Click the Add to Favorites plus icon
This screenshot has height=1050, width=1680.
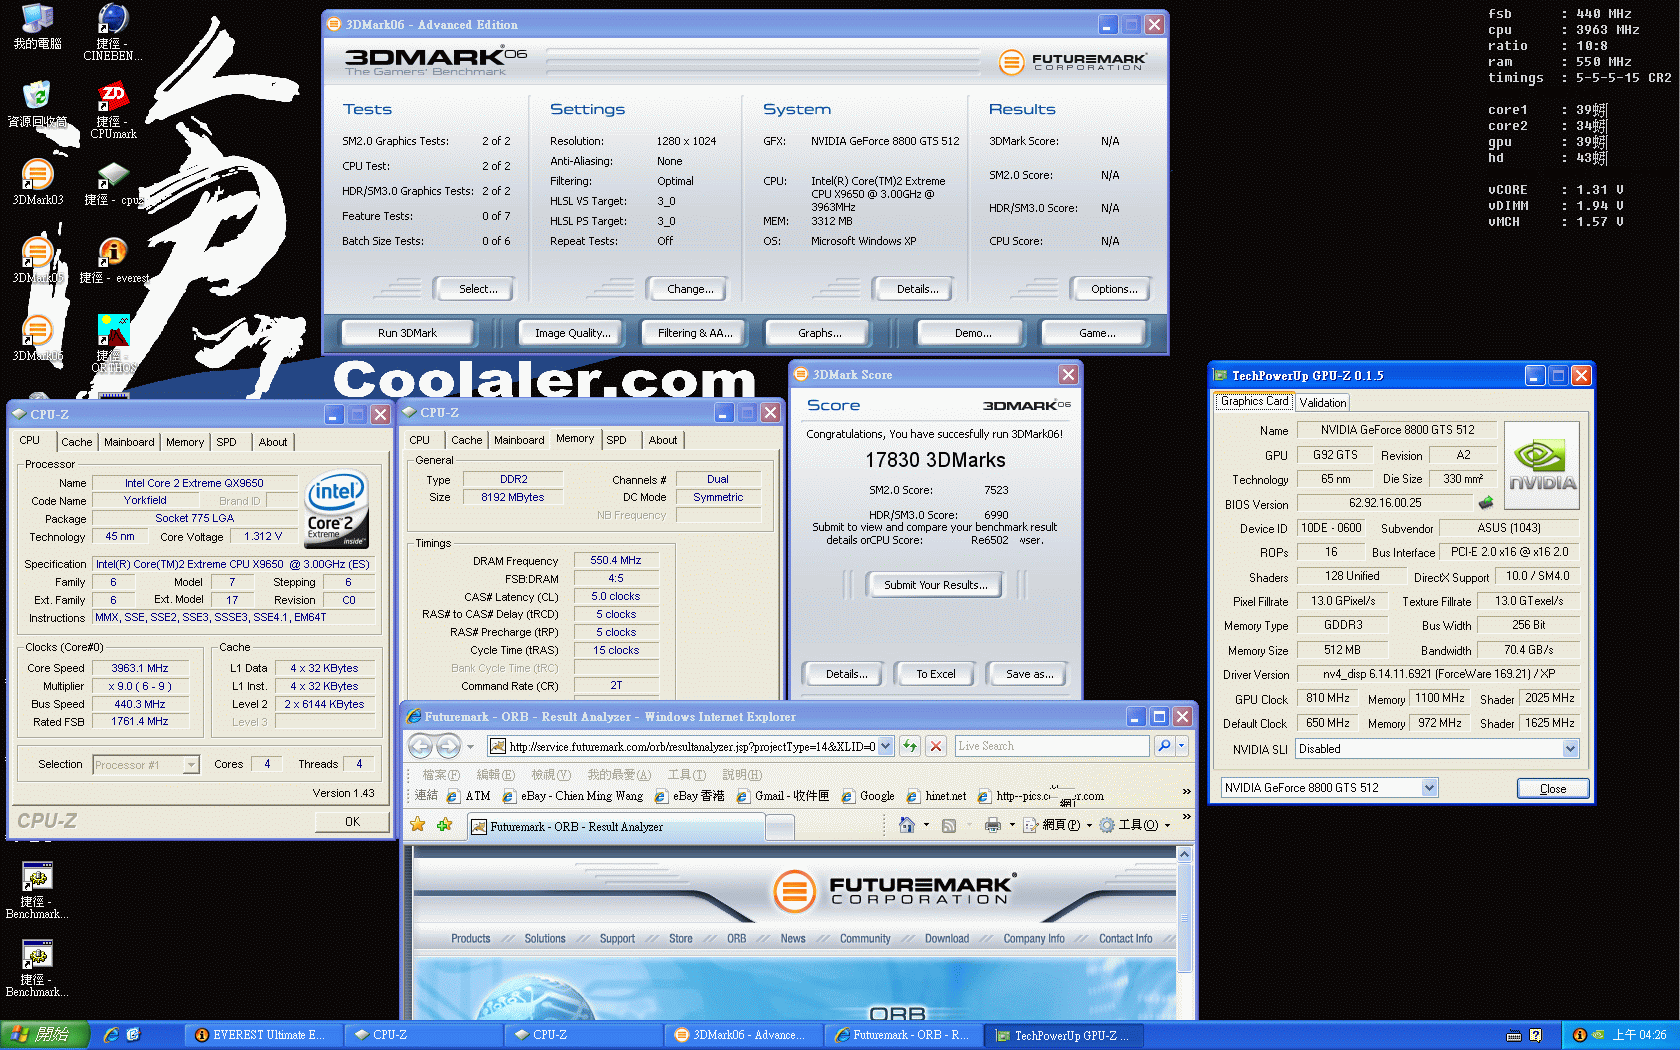point(444,825)
